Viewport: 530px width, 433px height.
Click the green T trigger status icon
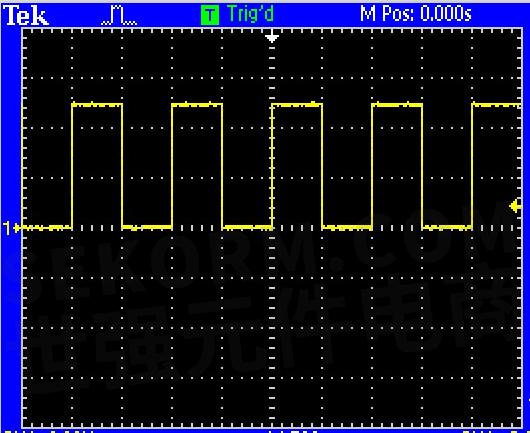coord(210,15)
